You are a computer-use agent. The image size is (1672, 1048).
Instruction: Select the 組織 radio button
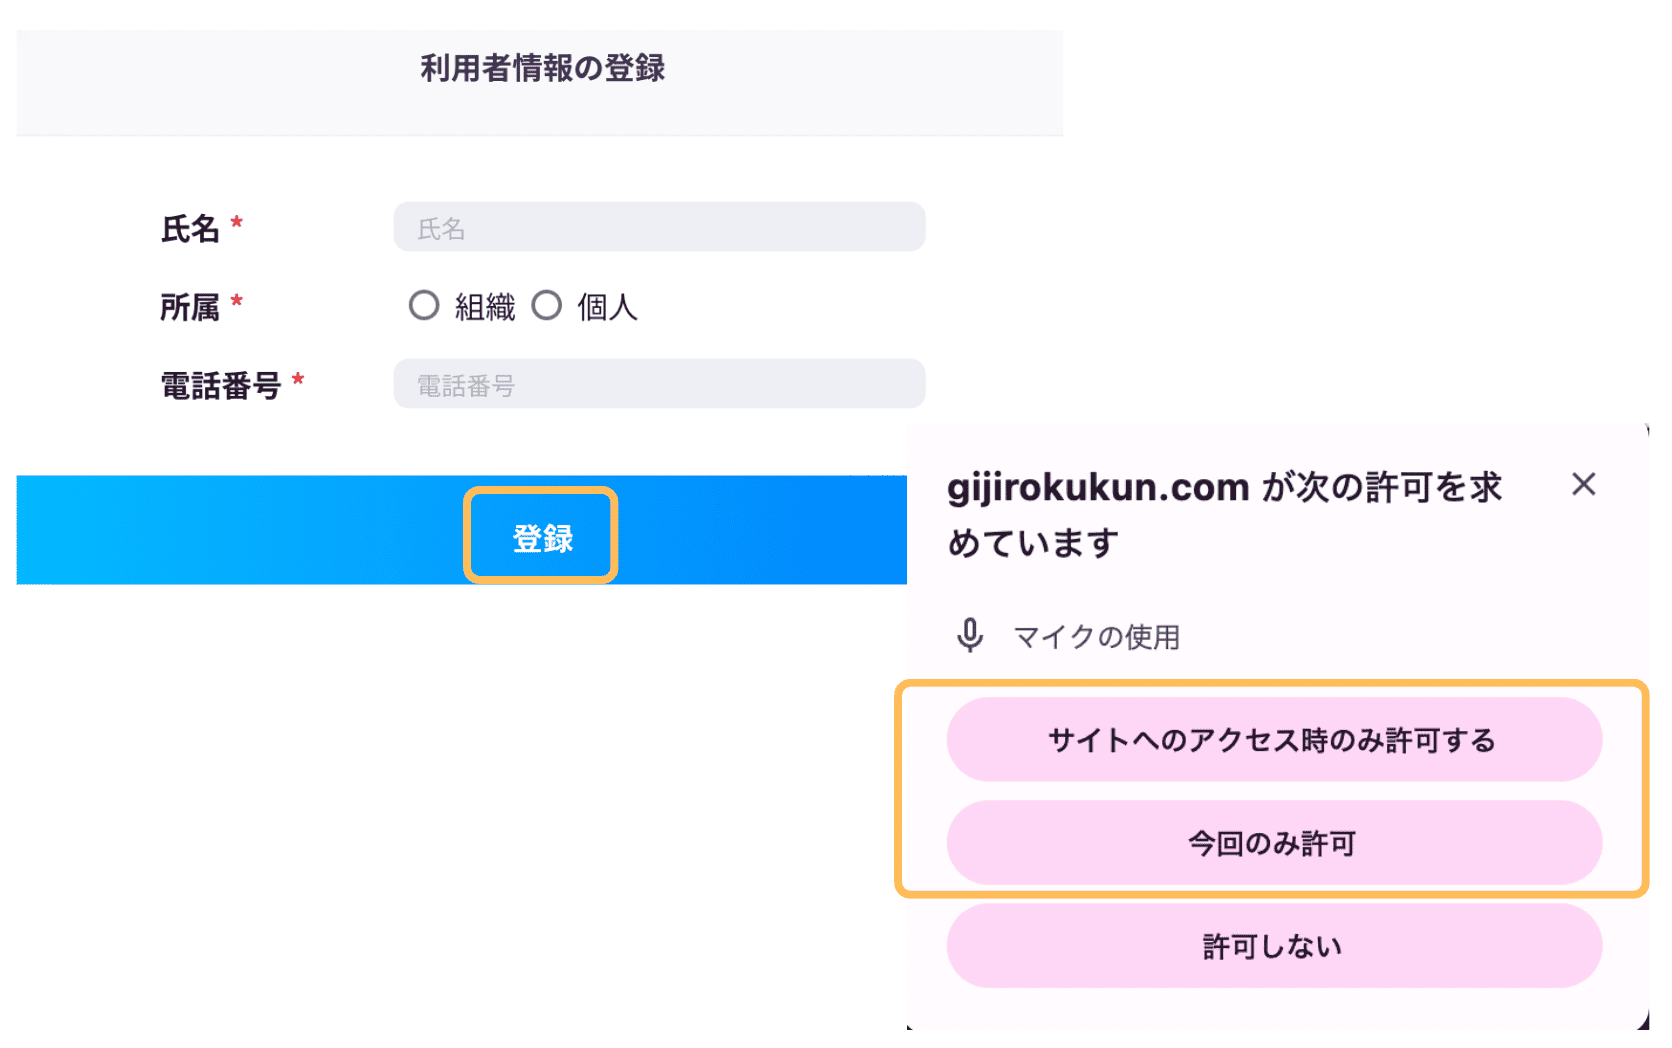point(424,305)
